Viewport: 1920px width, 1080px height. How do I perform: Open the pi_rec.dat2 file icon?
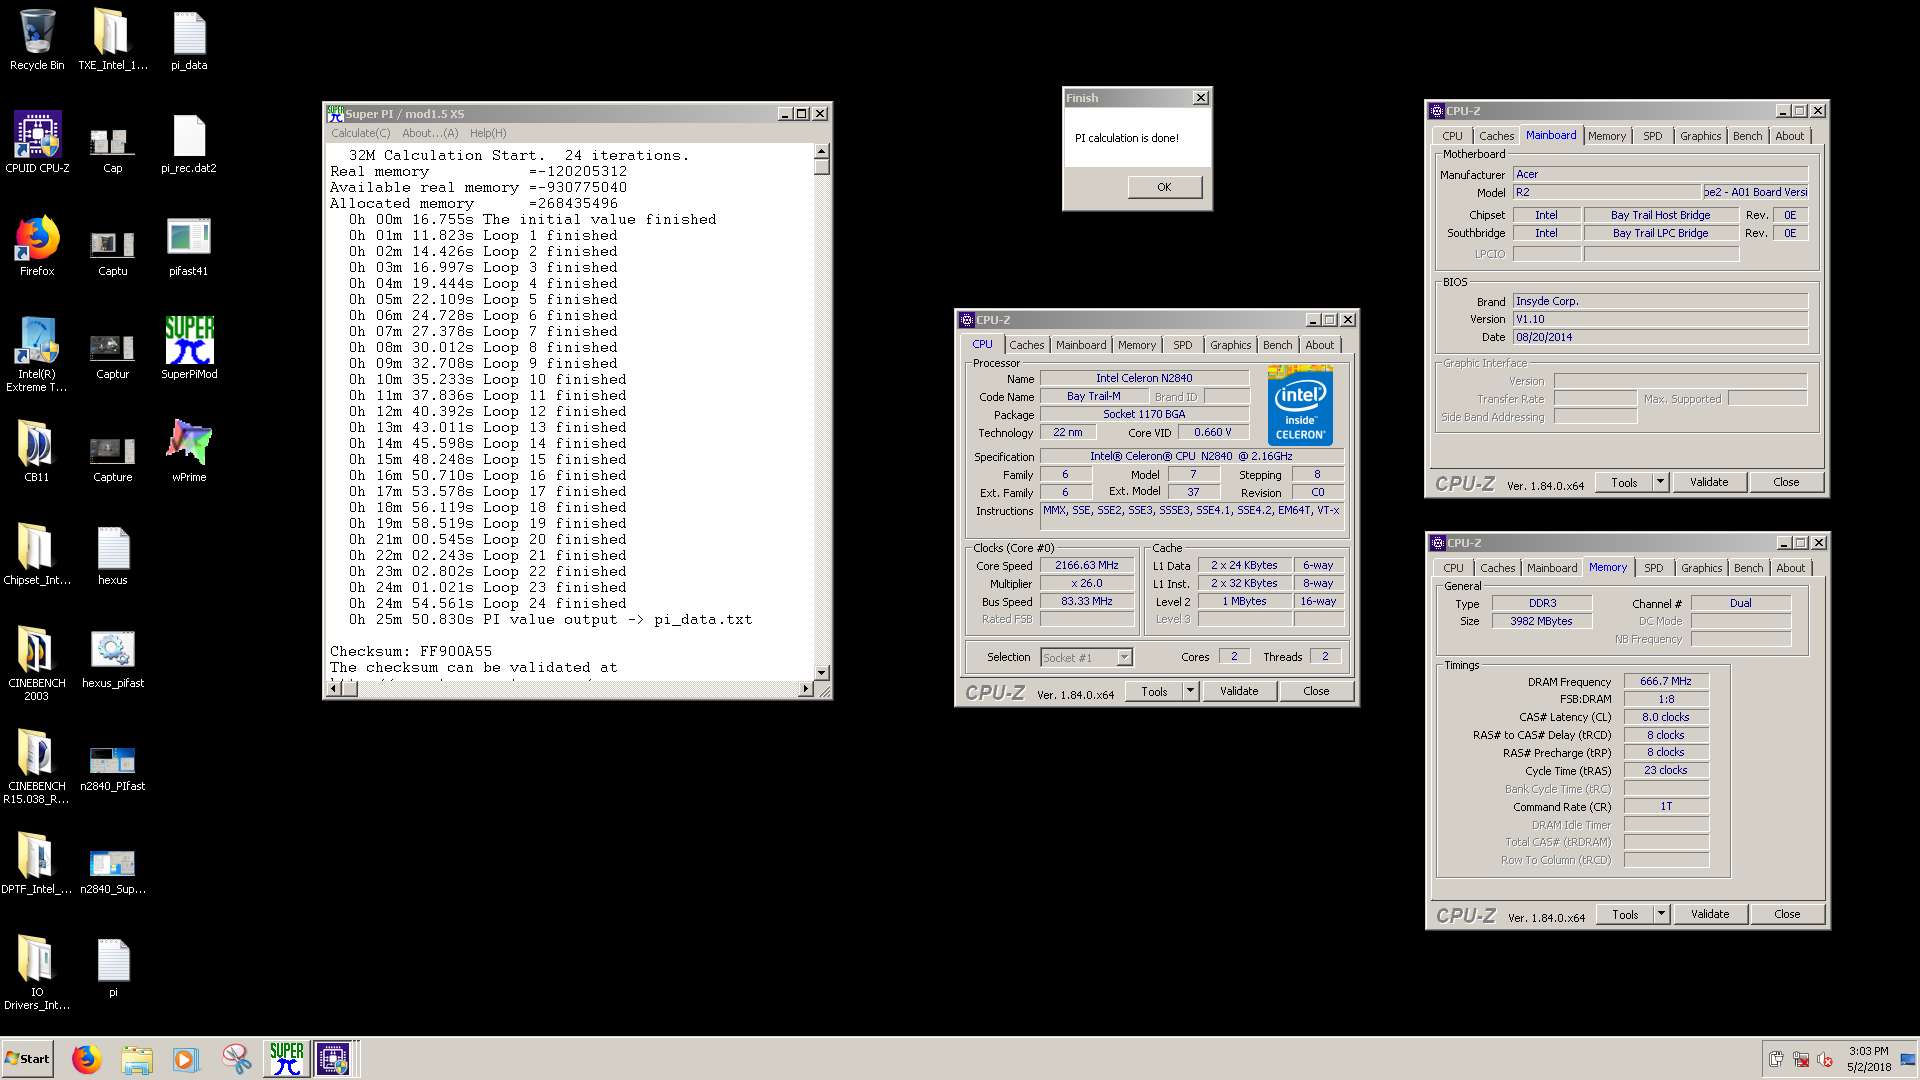[189, 143]
